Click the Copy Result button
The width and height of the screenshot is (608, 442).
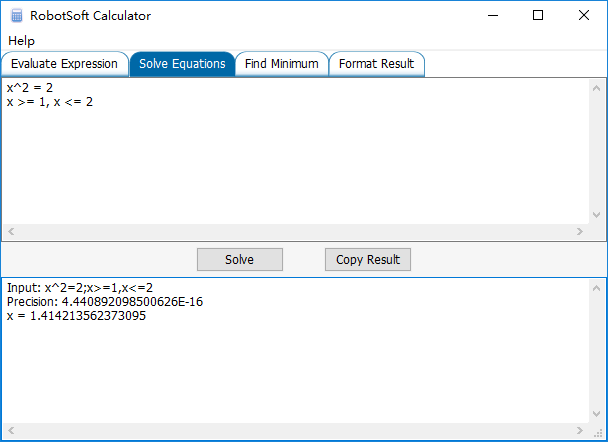click(x=368, y=259)
